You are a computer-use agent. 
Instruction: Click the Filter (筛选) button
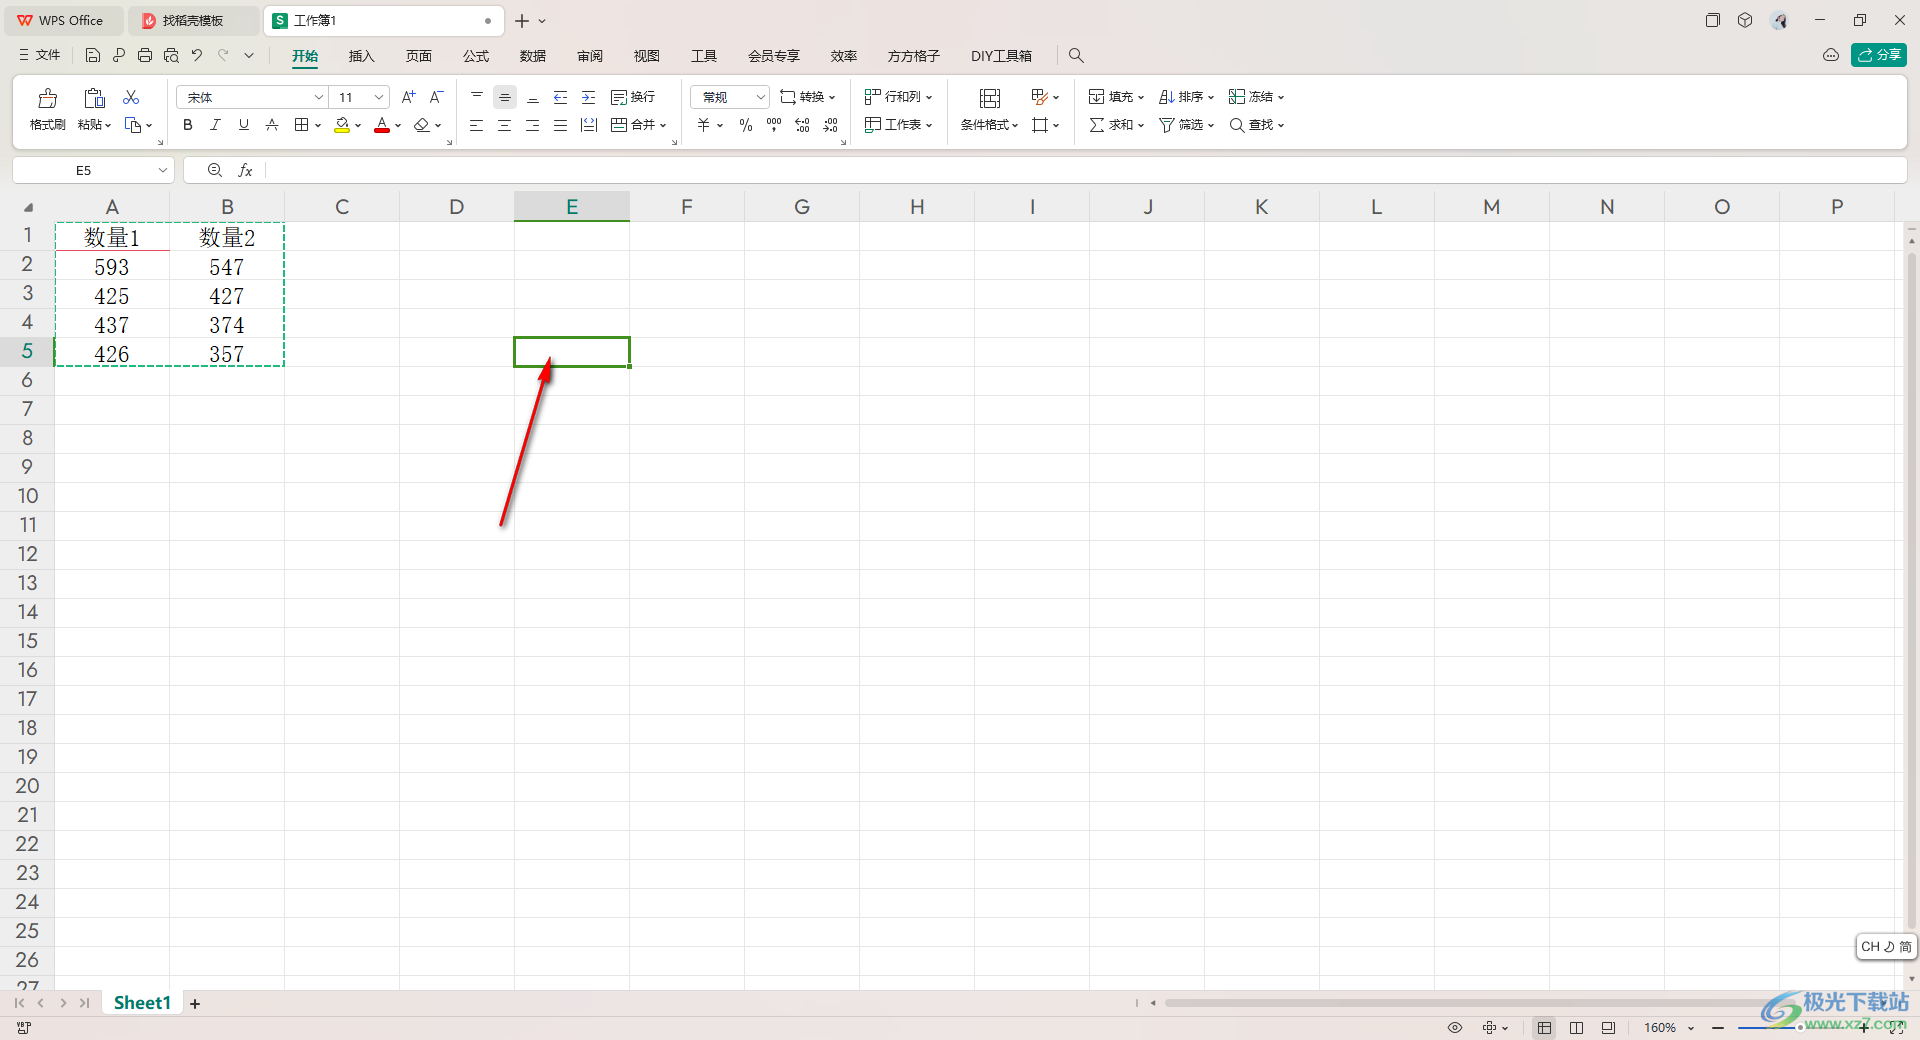(x=1186, y=125)
